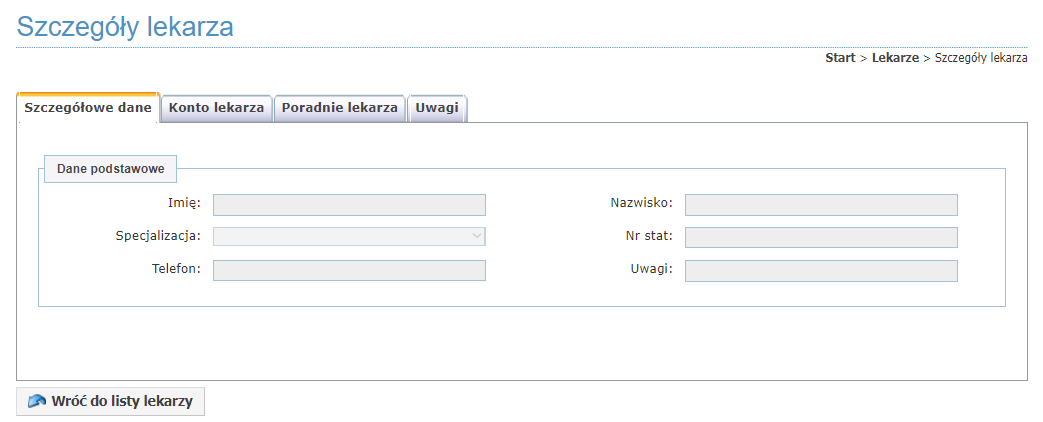Click the Szczegóły lekarza page heading
This screenshot has height=422, width=1043.
125,27
